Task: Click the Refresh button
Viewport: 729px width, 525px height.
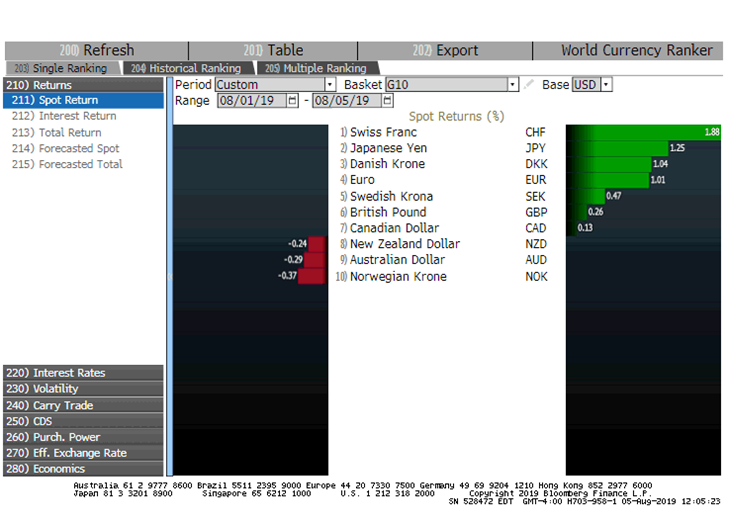Action: click(96, 51)
